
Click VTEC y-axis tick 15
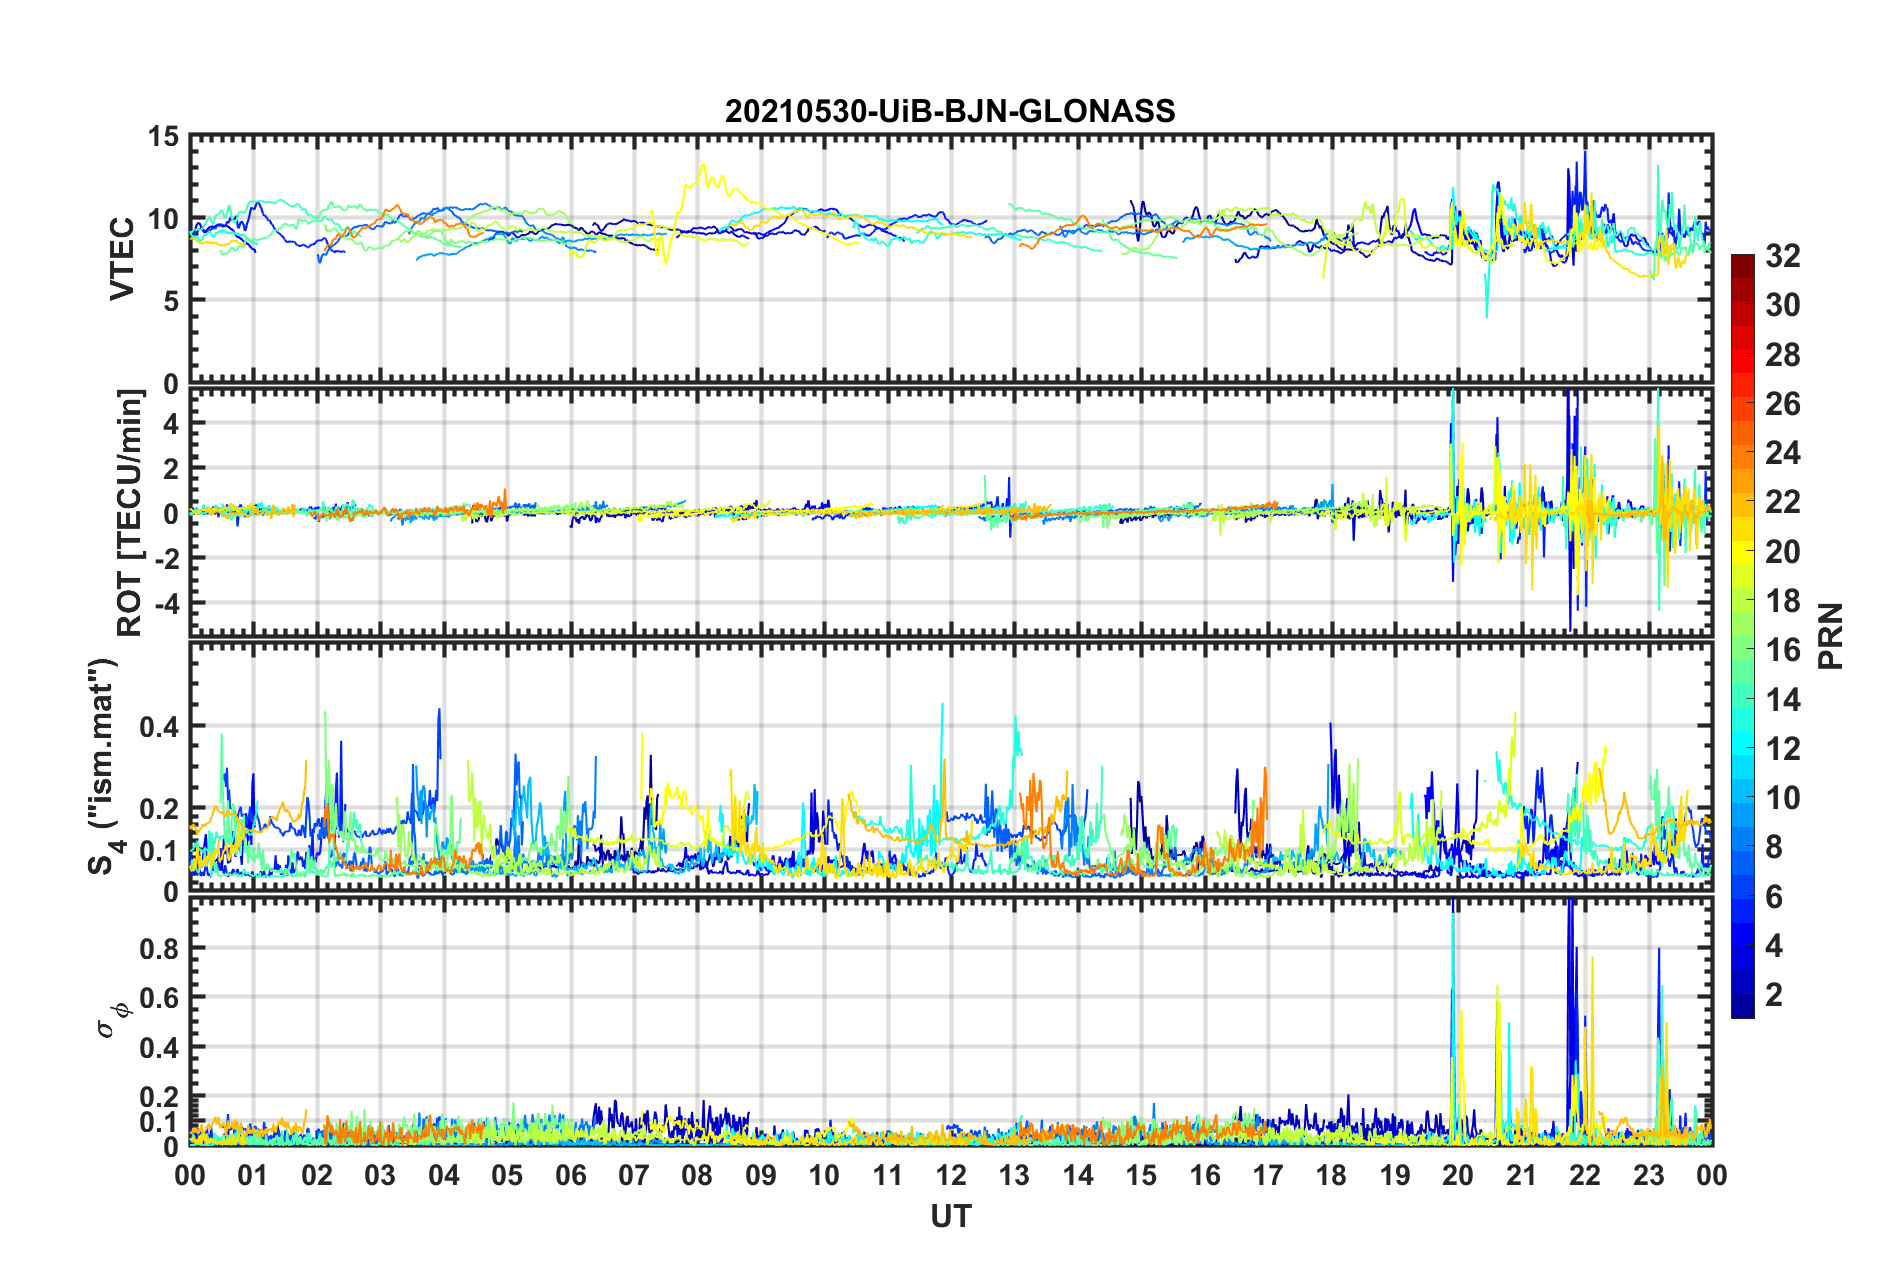point(163,137)
